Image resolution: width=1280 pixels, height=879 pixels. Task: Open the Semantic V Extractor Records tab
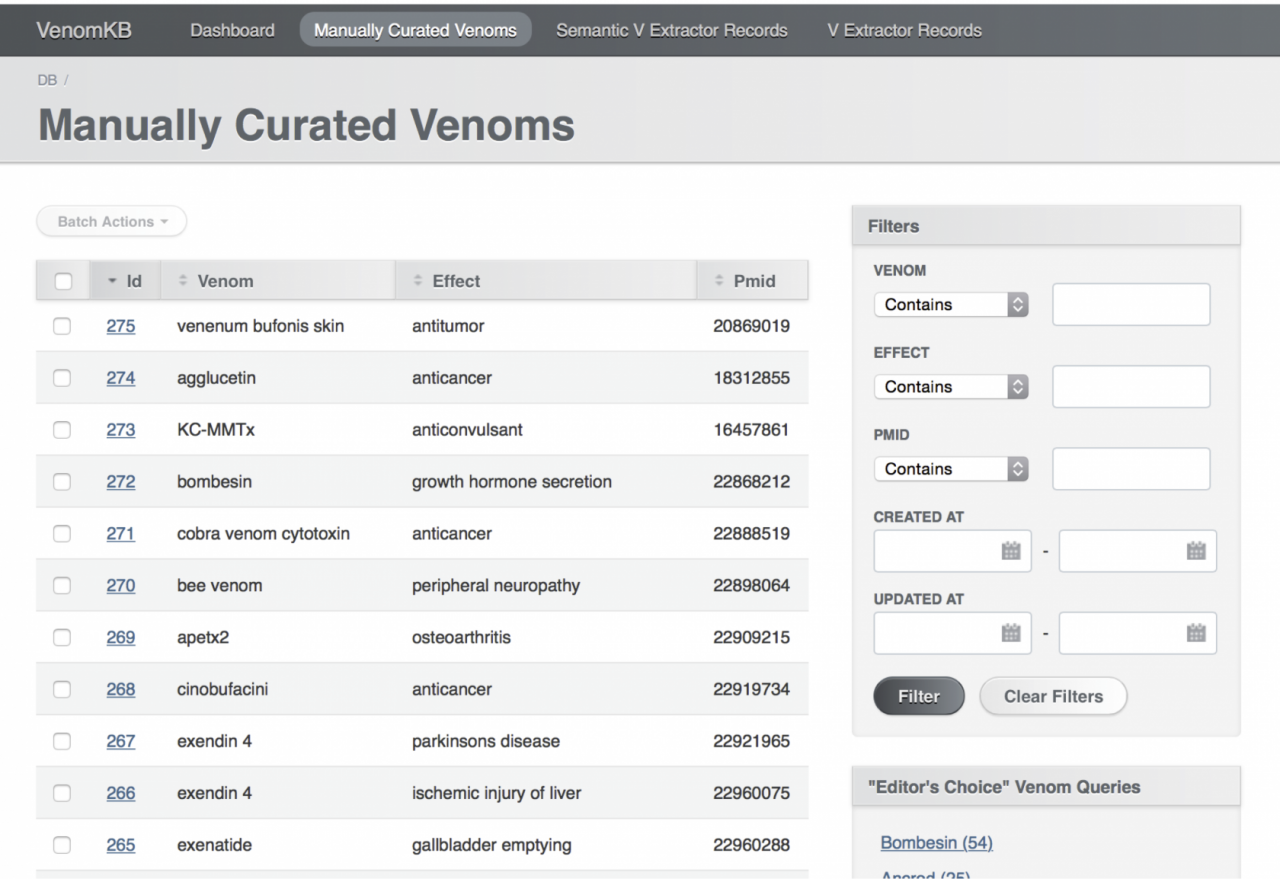[x=671, y=30]
